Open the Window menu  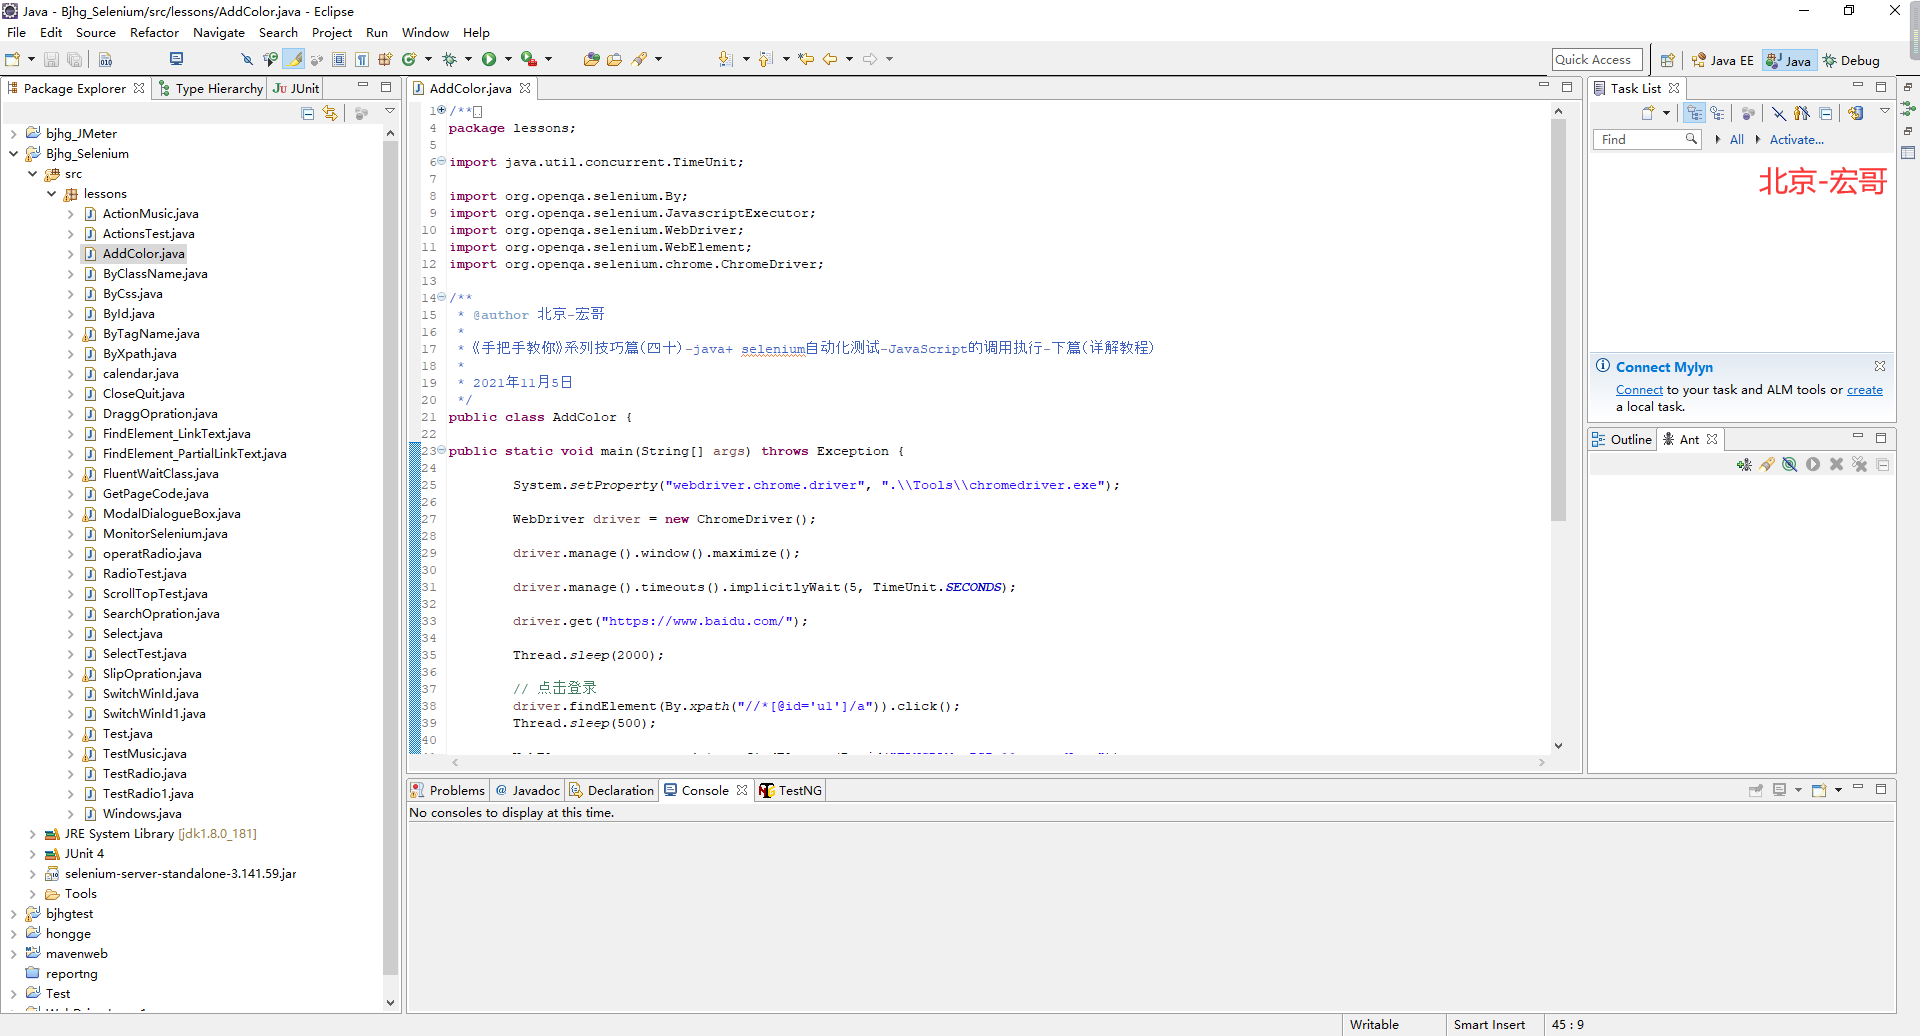[425, 32]
